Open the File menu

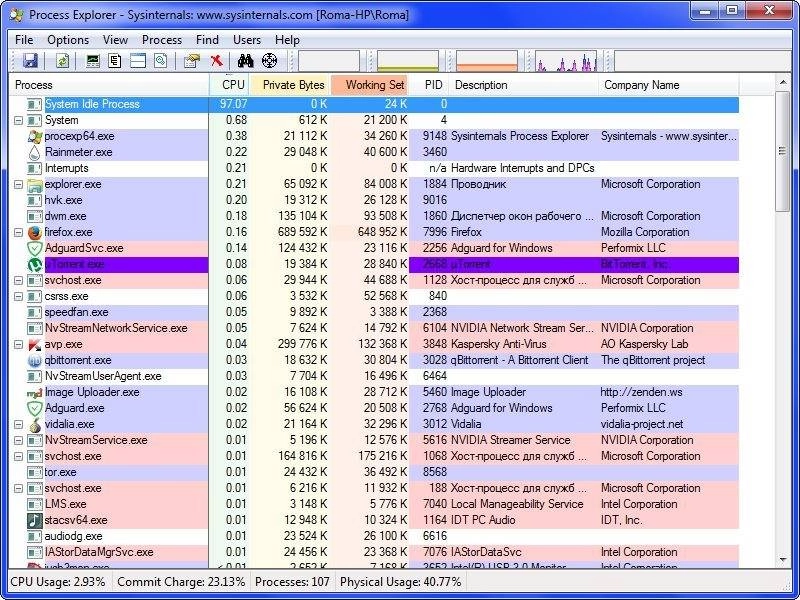point(24,40)
